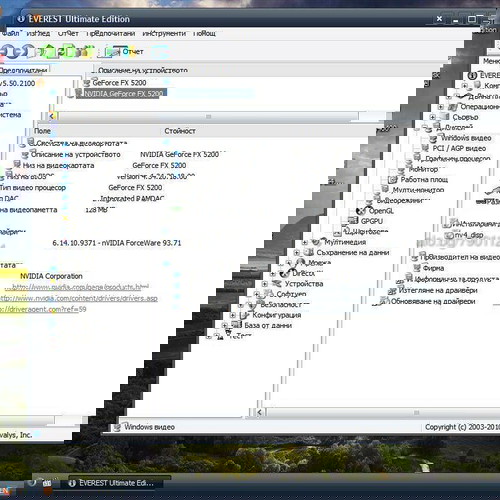Click left arrow of bottom horizontal scrollbar
Viewport: 500px width, 500px height.
tap(259, 413)
